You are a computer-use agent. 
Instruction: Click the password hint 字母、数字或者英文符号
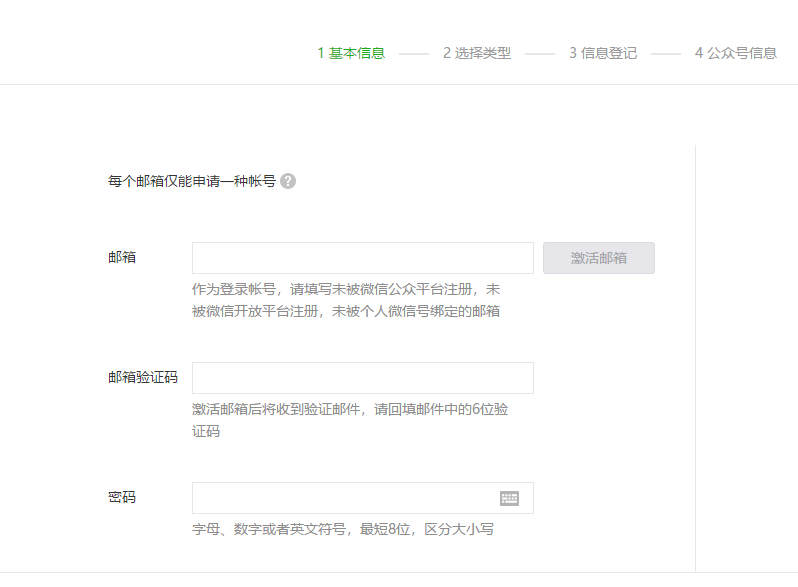343,529
